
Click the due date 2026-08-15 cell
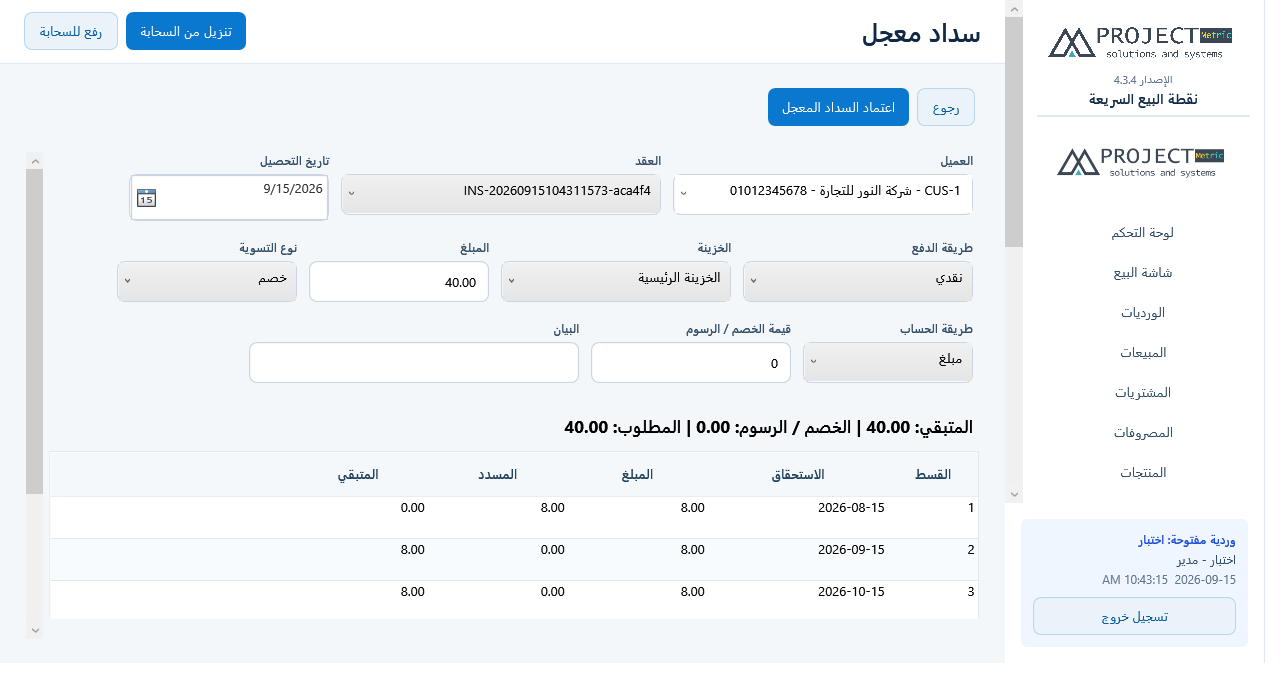point(851,508)
